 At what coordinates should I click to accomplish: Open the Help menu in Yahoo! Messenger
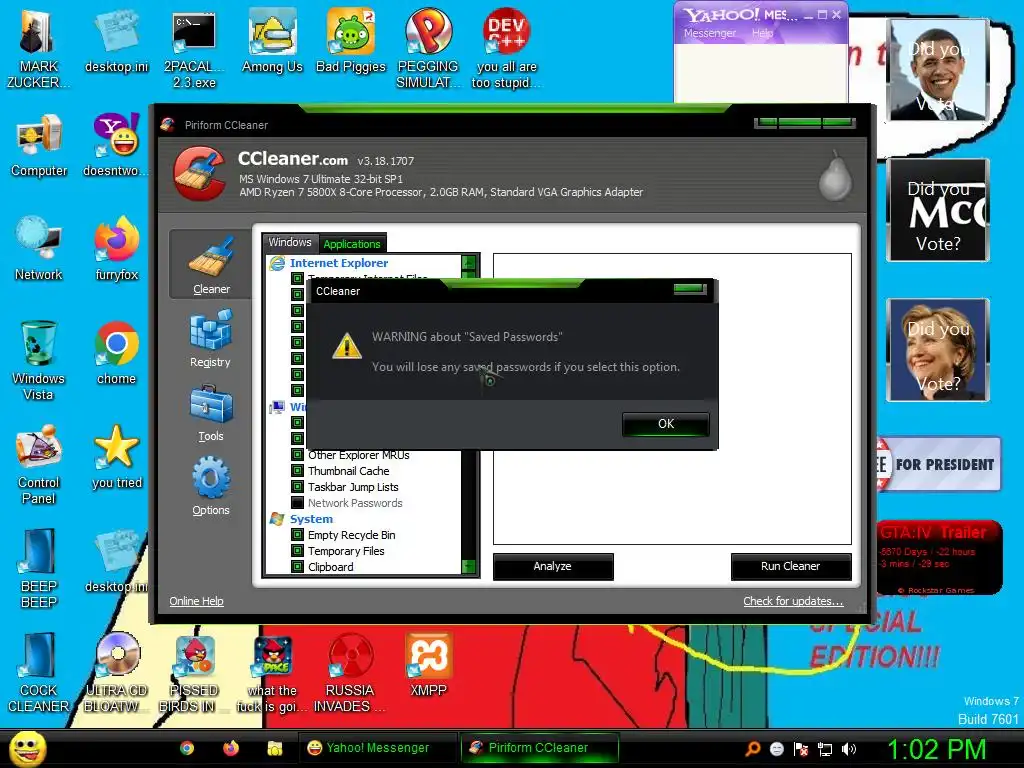762,33
